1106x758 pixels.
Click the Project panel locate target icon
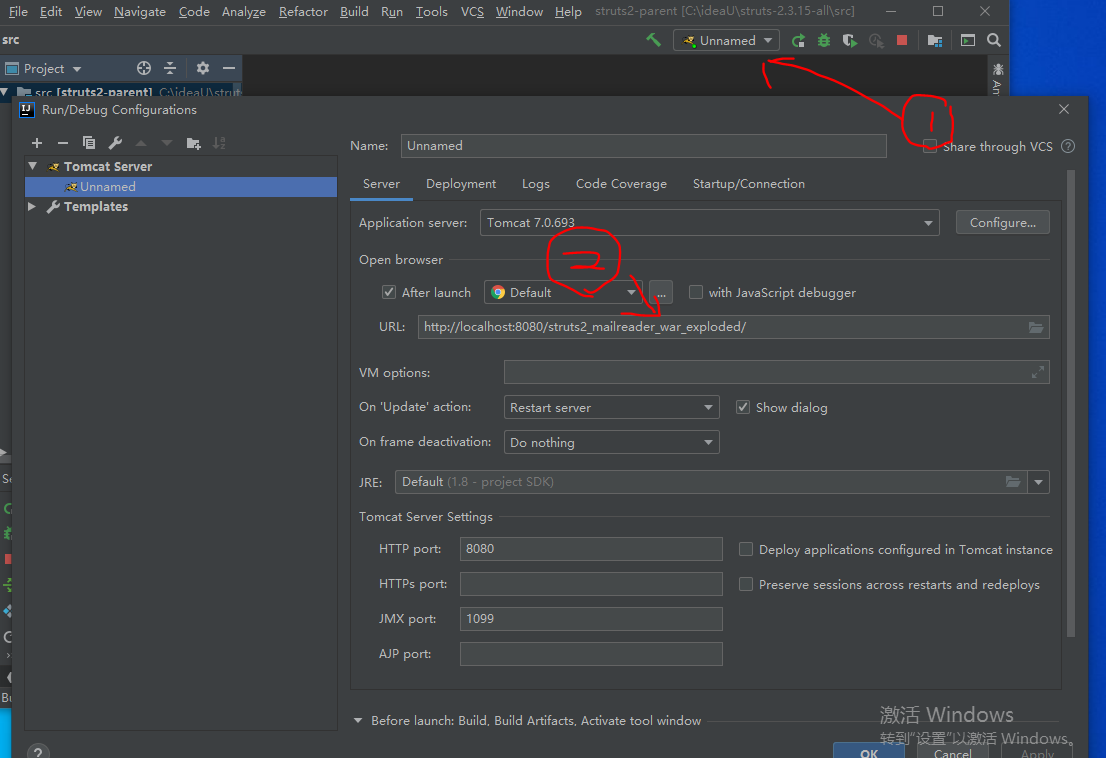click(x=144, y=68)
